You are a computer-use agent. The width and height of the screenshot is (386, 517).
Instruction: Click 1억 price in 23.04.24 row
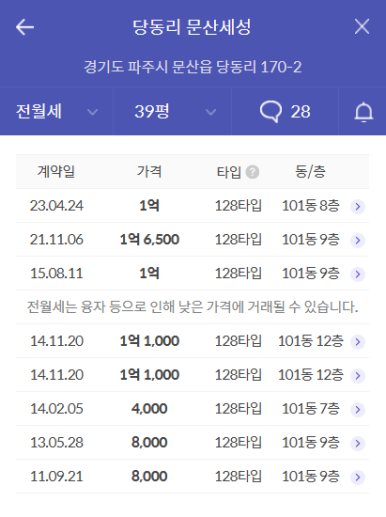click(x=149, y=206)
